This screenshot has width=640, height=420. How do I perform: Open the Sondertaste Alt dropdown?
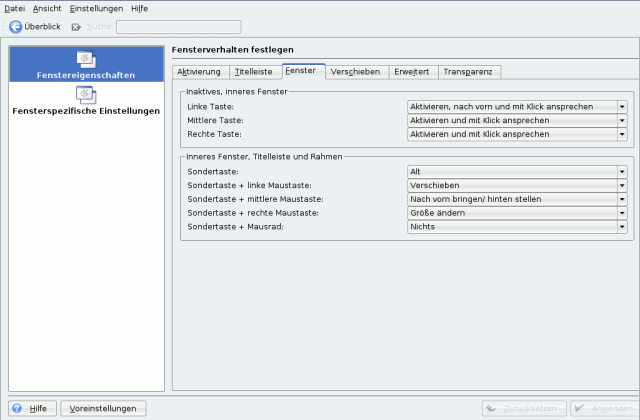click(x=517, y=172)
